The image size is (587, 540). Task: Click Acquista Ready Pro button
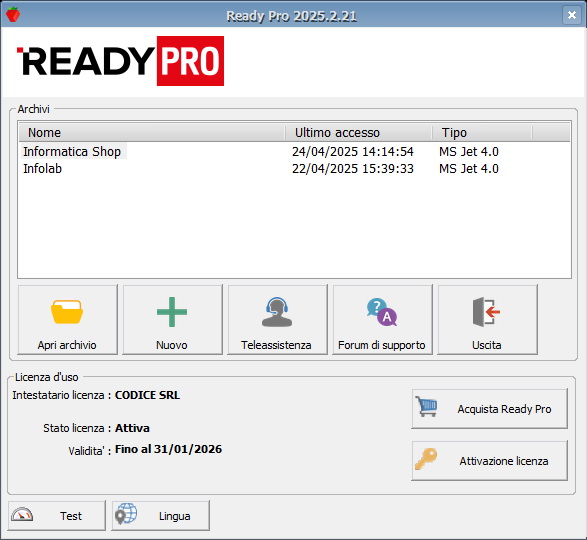click(x=490, y=409)
